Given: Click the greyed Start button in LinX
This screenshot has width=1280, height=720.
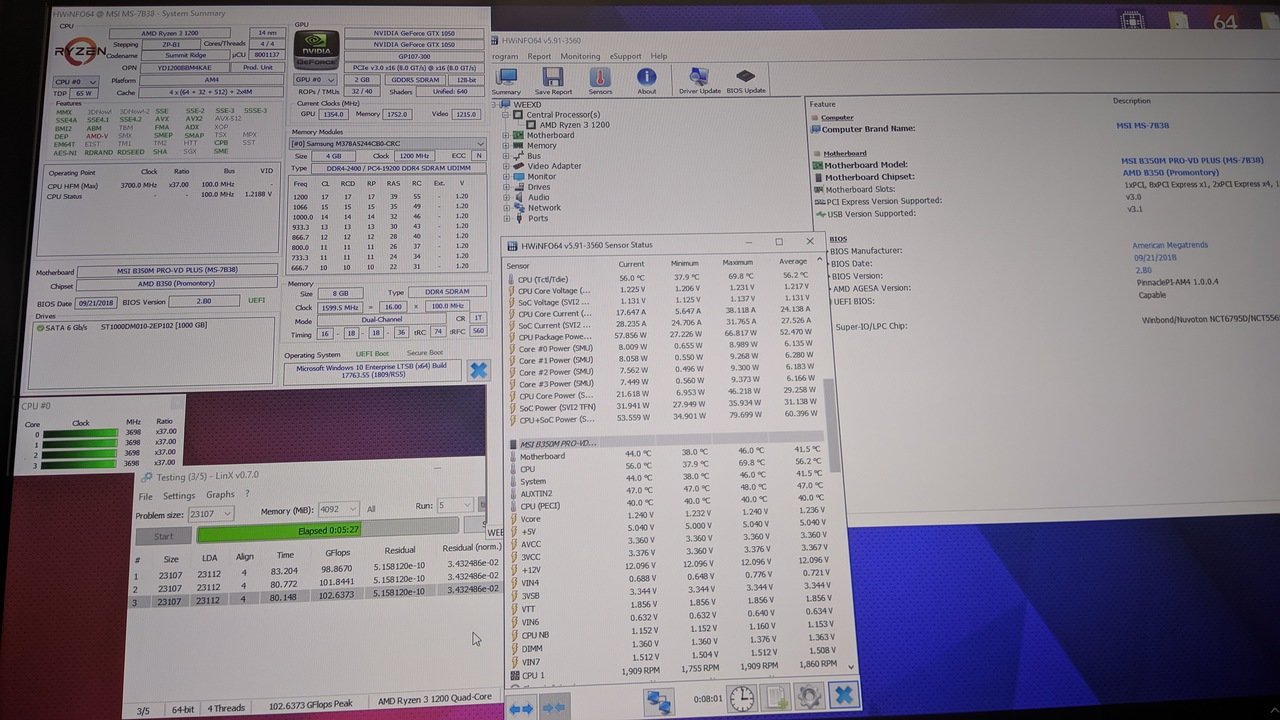Looking at the screenshot, I should pos(163,537).
